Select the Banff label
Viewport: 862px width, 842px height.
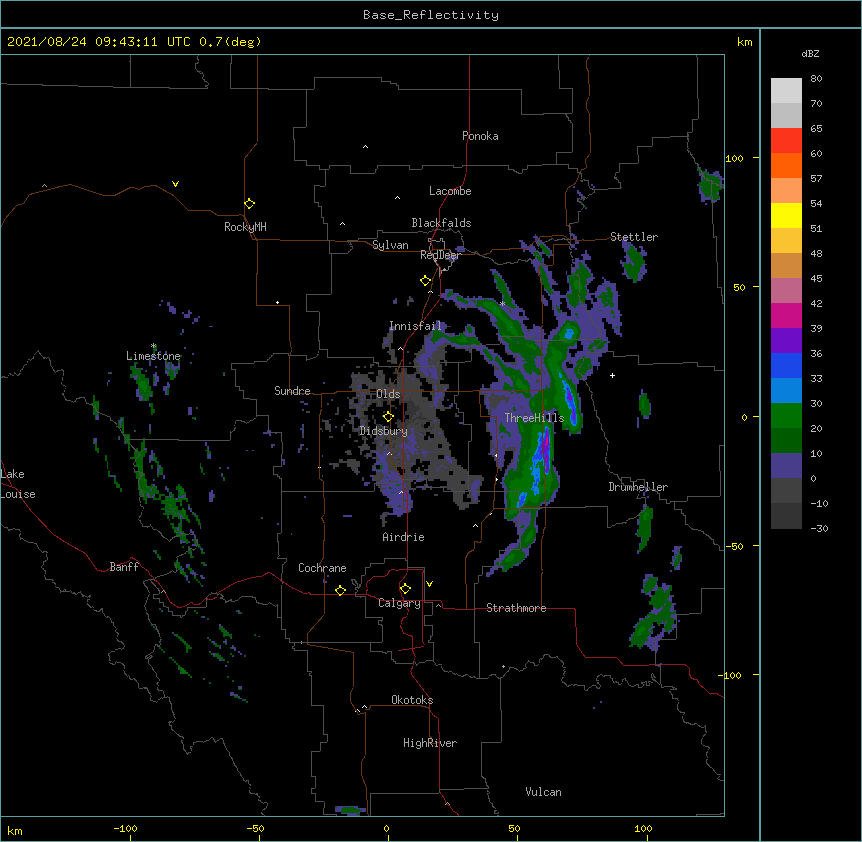(124, 567)
